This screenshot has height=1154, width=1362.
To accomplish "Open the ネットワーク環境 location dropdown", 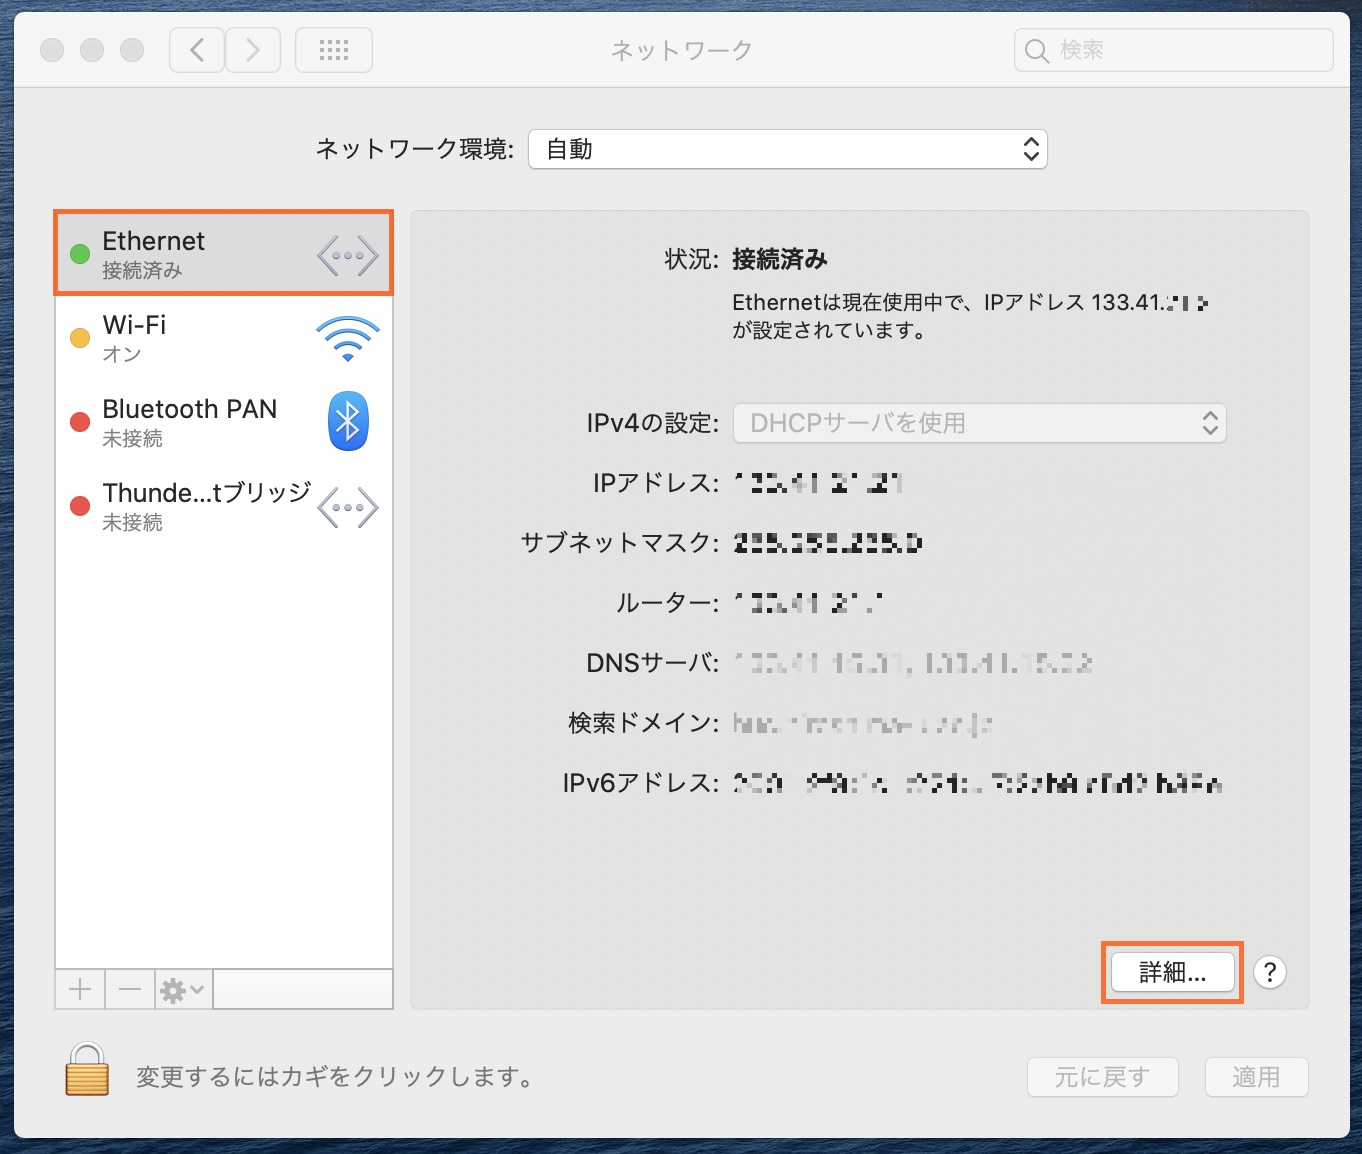I will (787, 150).
